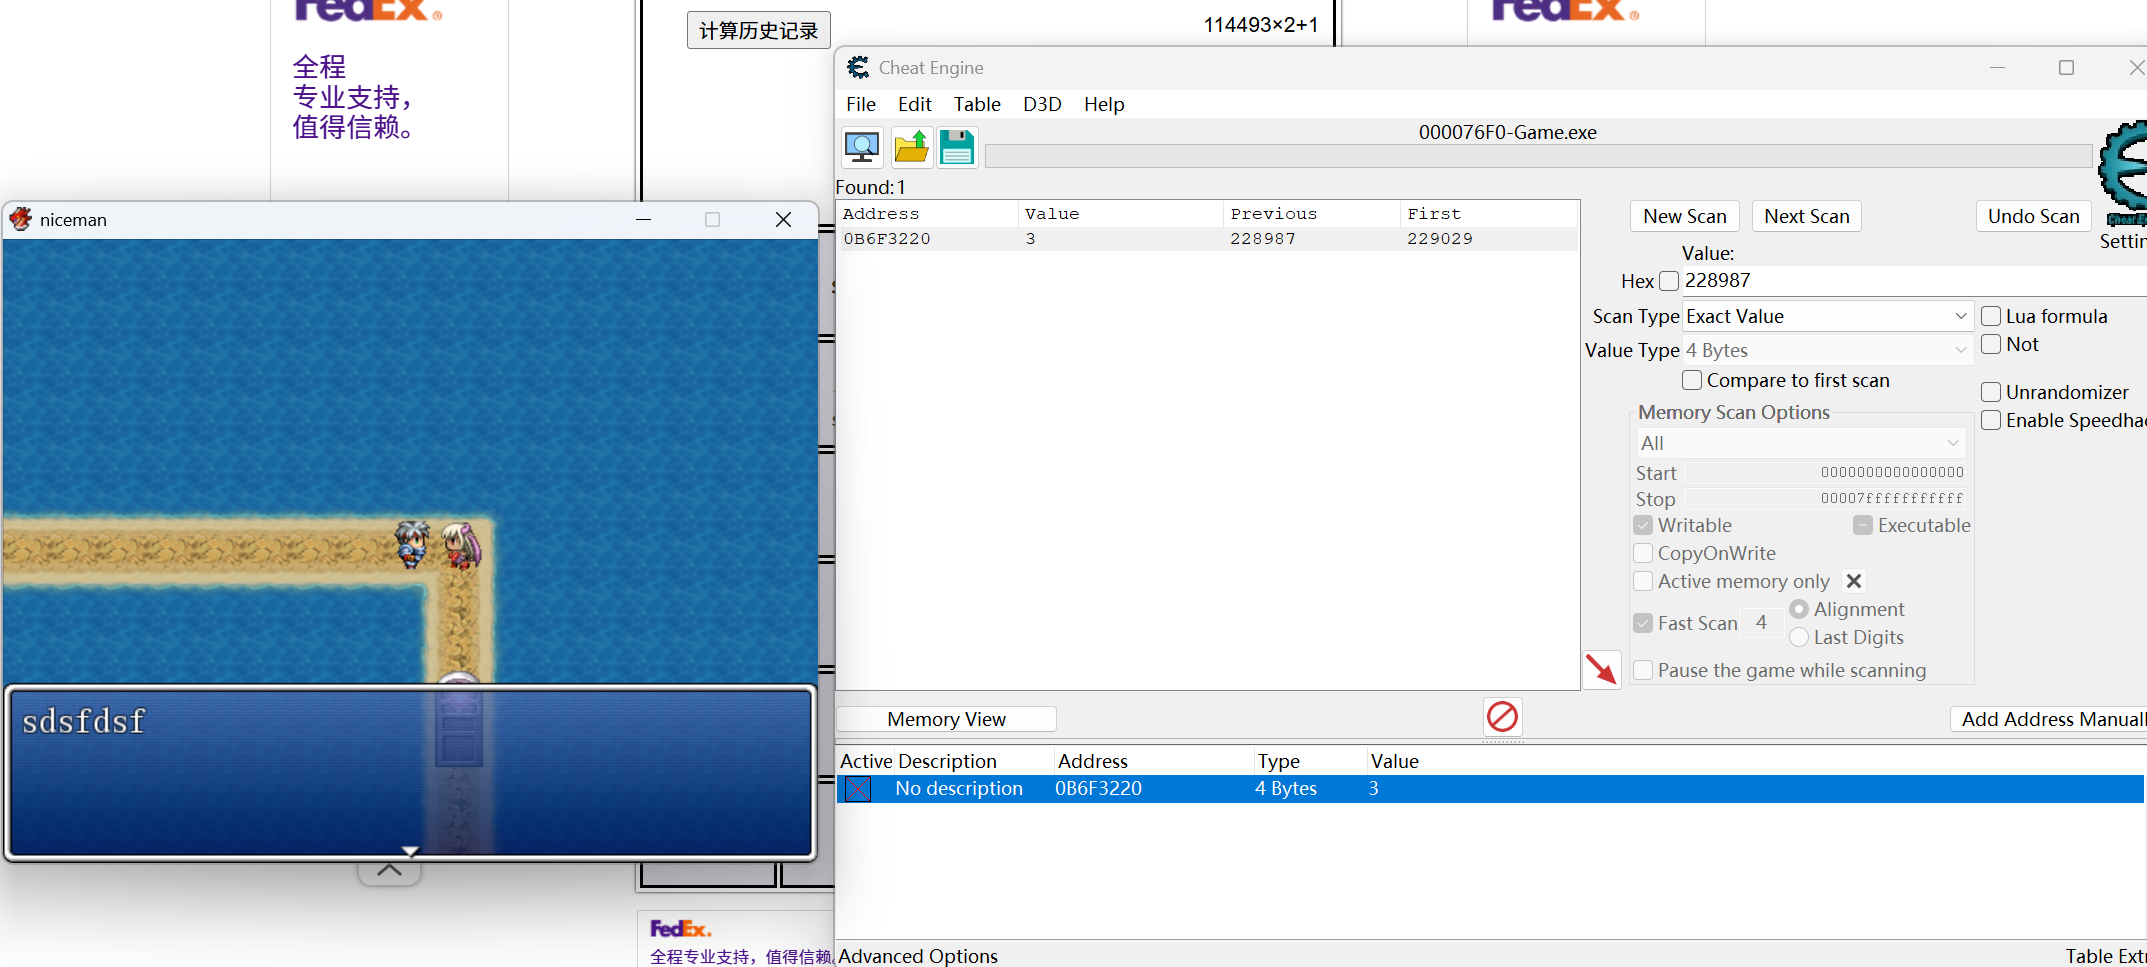
Task: Click the Start address field
Action: (x=1825, y=472)
